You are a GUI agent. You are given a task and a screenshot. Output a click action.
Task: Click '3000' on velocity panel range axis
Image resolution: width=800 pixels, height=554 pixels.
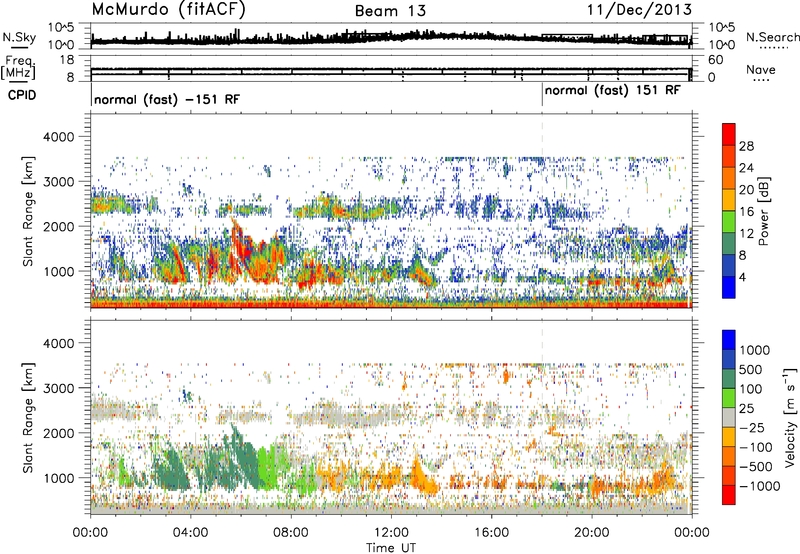(58, 388)
